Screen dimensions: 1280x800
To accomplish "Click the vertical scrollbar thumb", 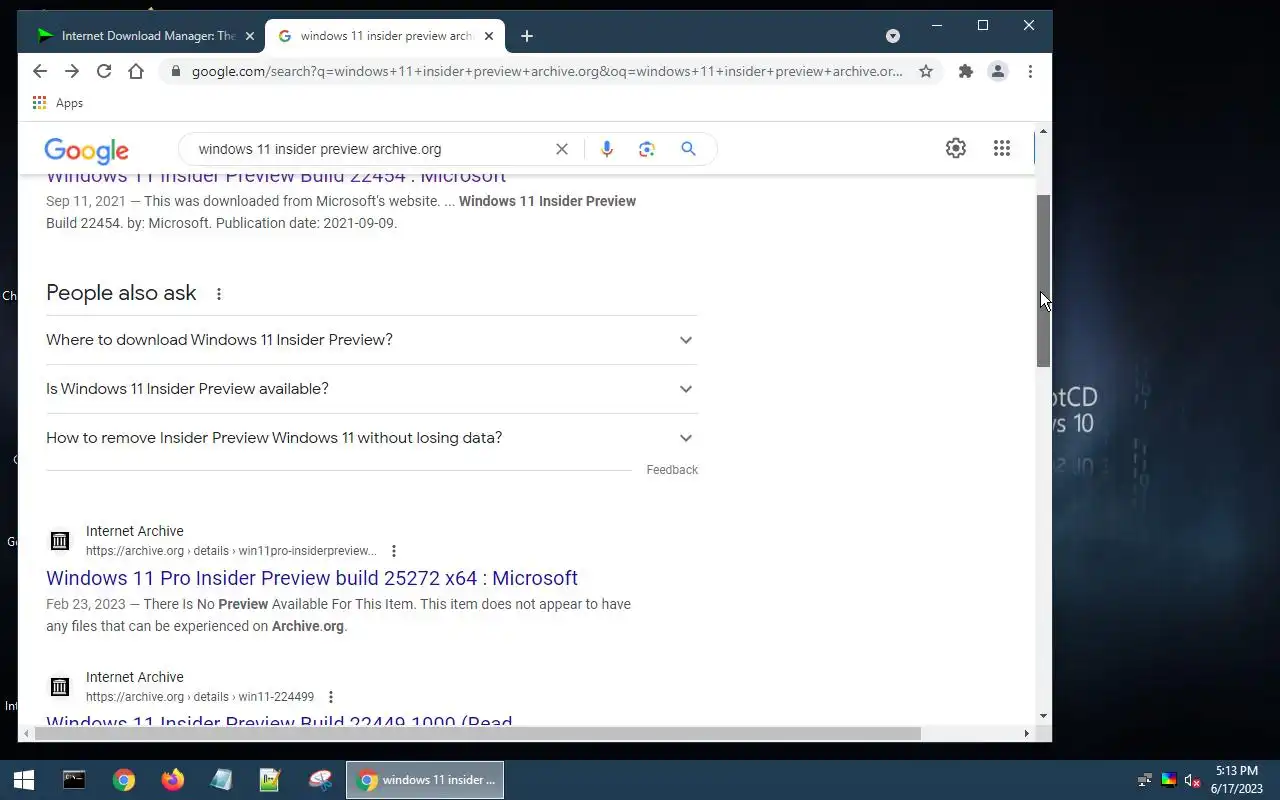I will [x=1043, y=280].
